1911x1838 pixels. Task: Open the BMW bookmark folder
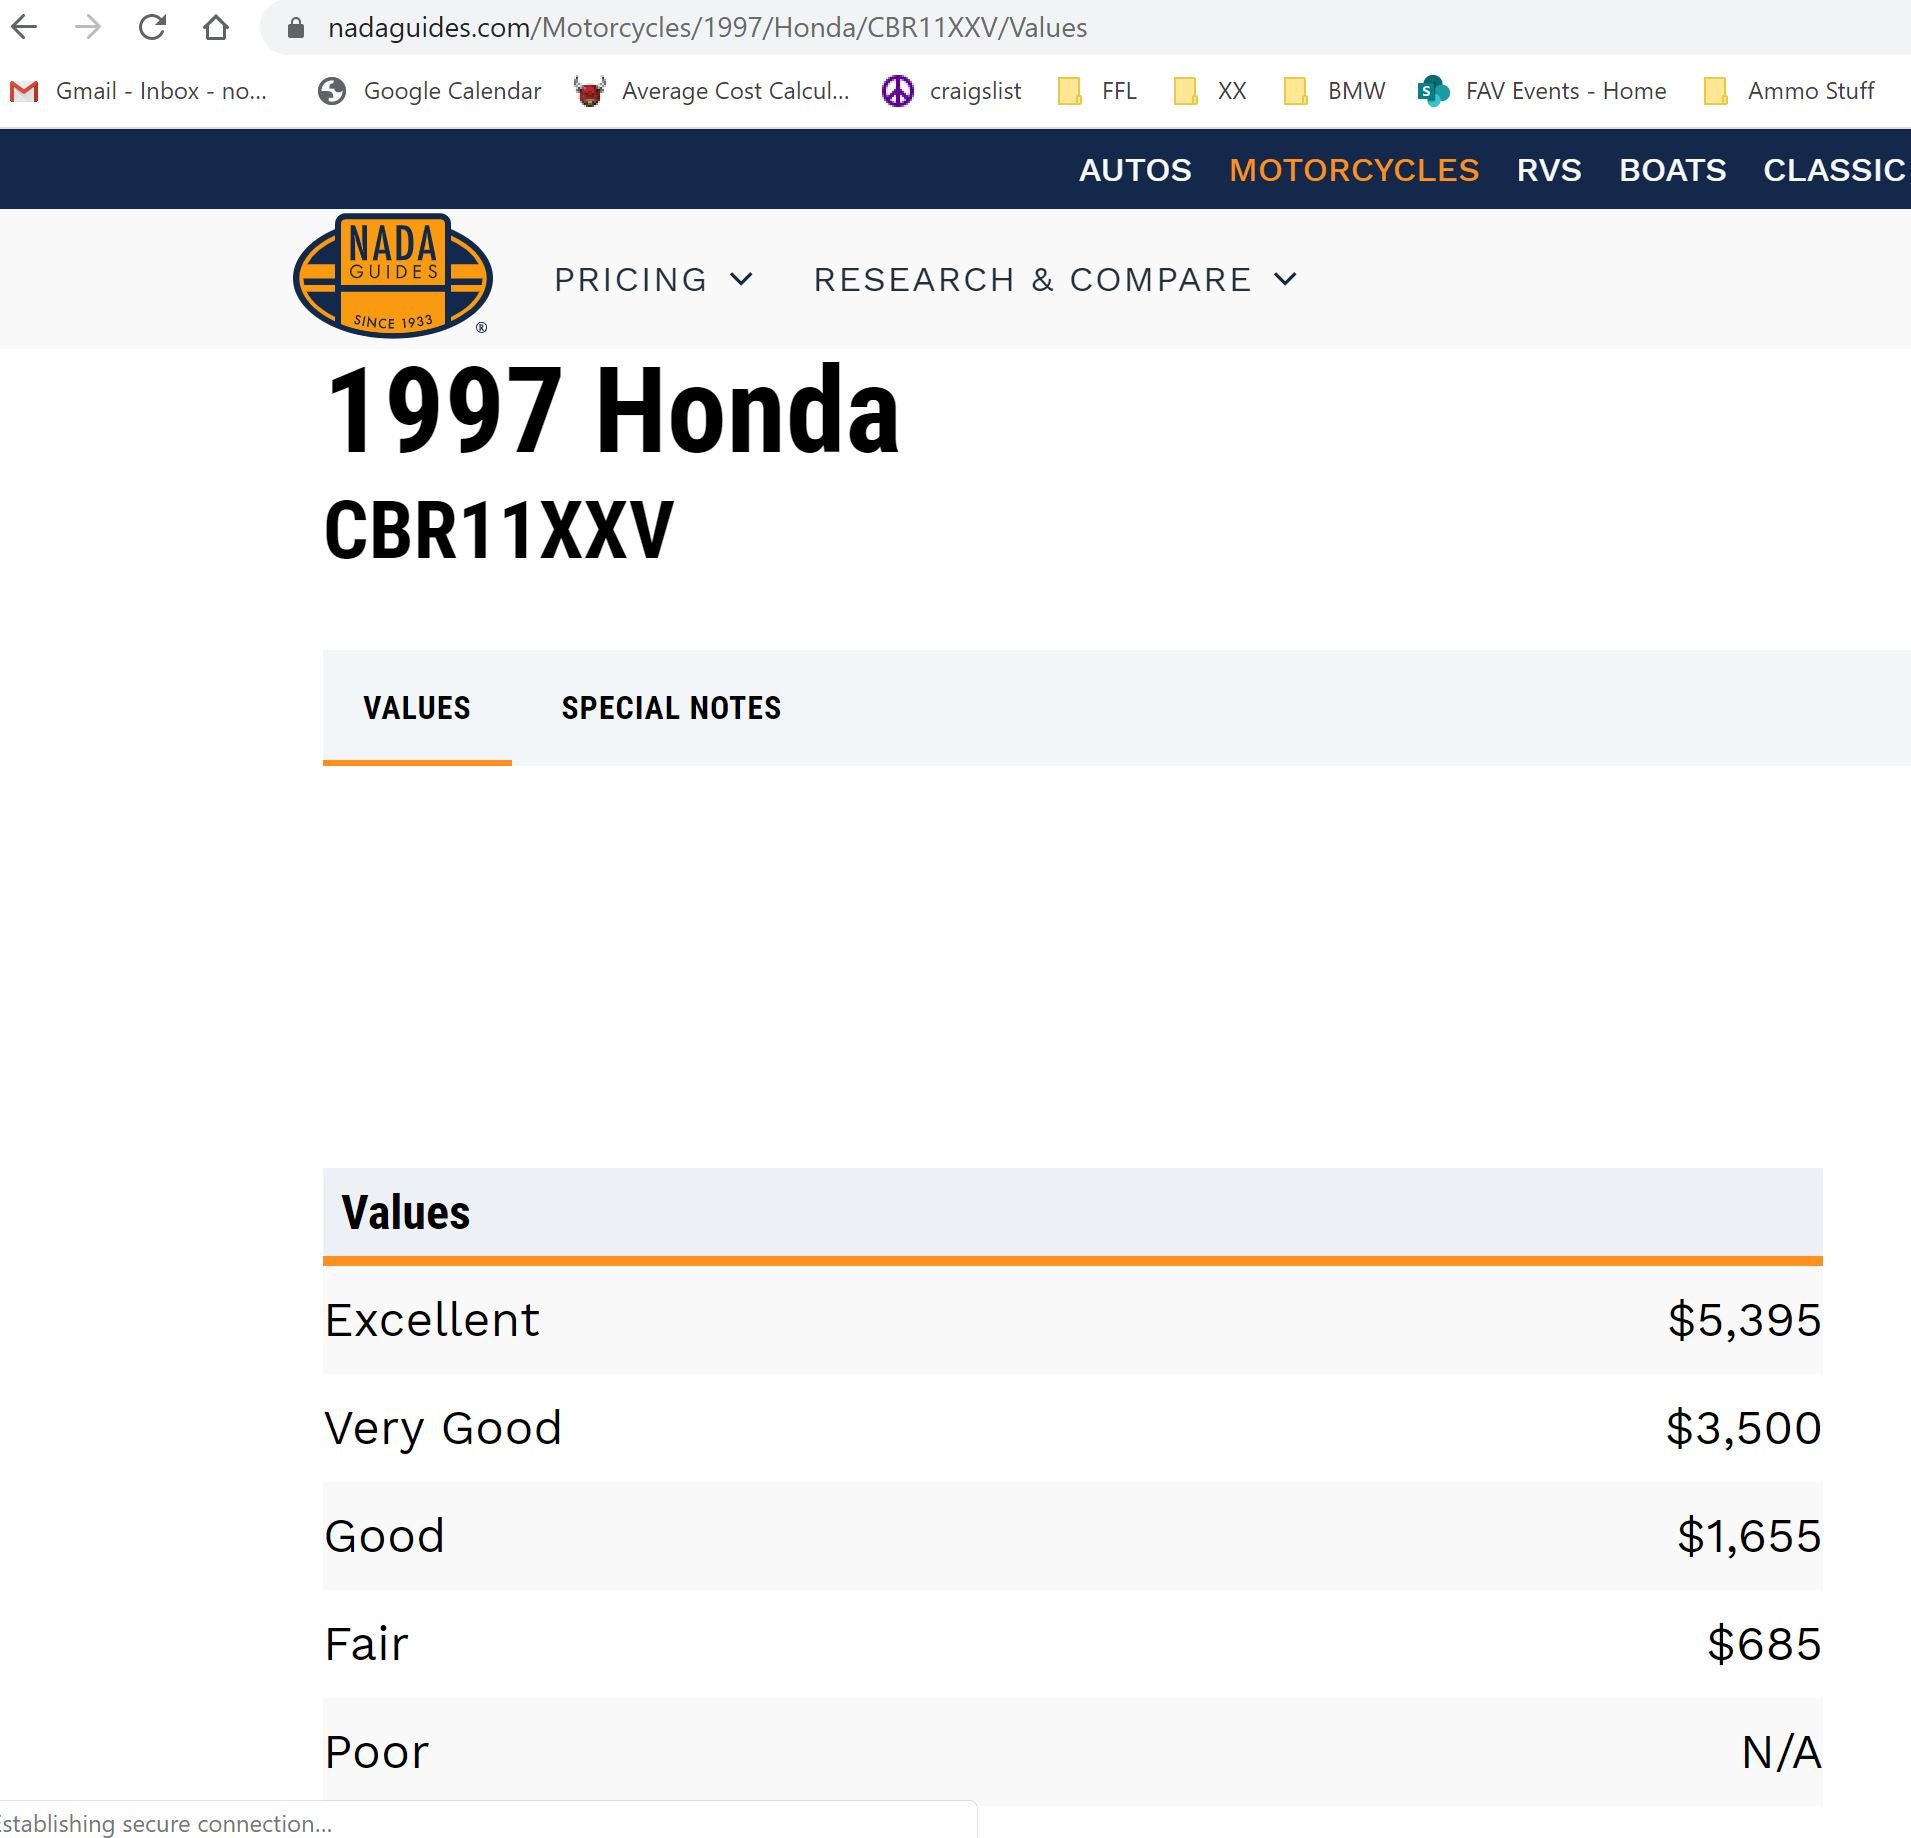click(x=1335, y=91)
